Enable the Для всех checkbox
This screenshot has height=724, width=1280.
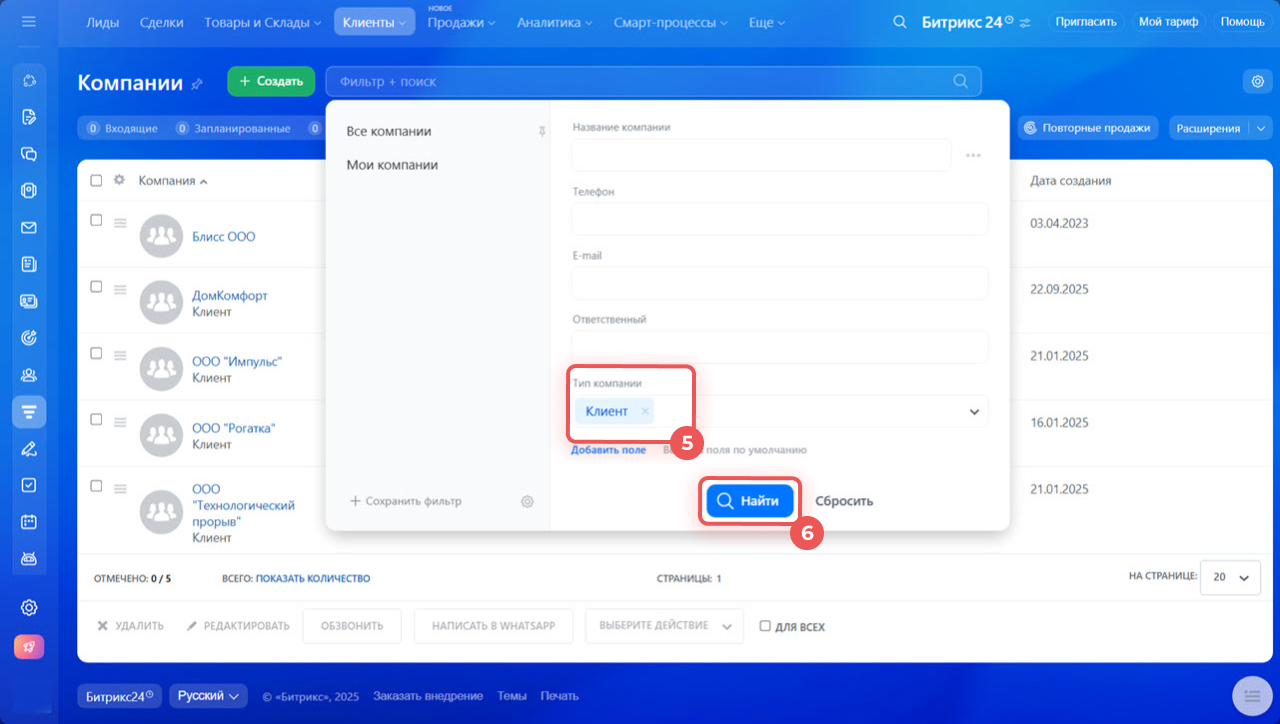click(x=765, y=627)
